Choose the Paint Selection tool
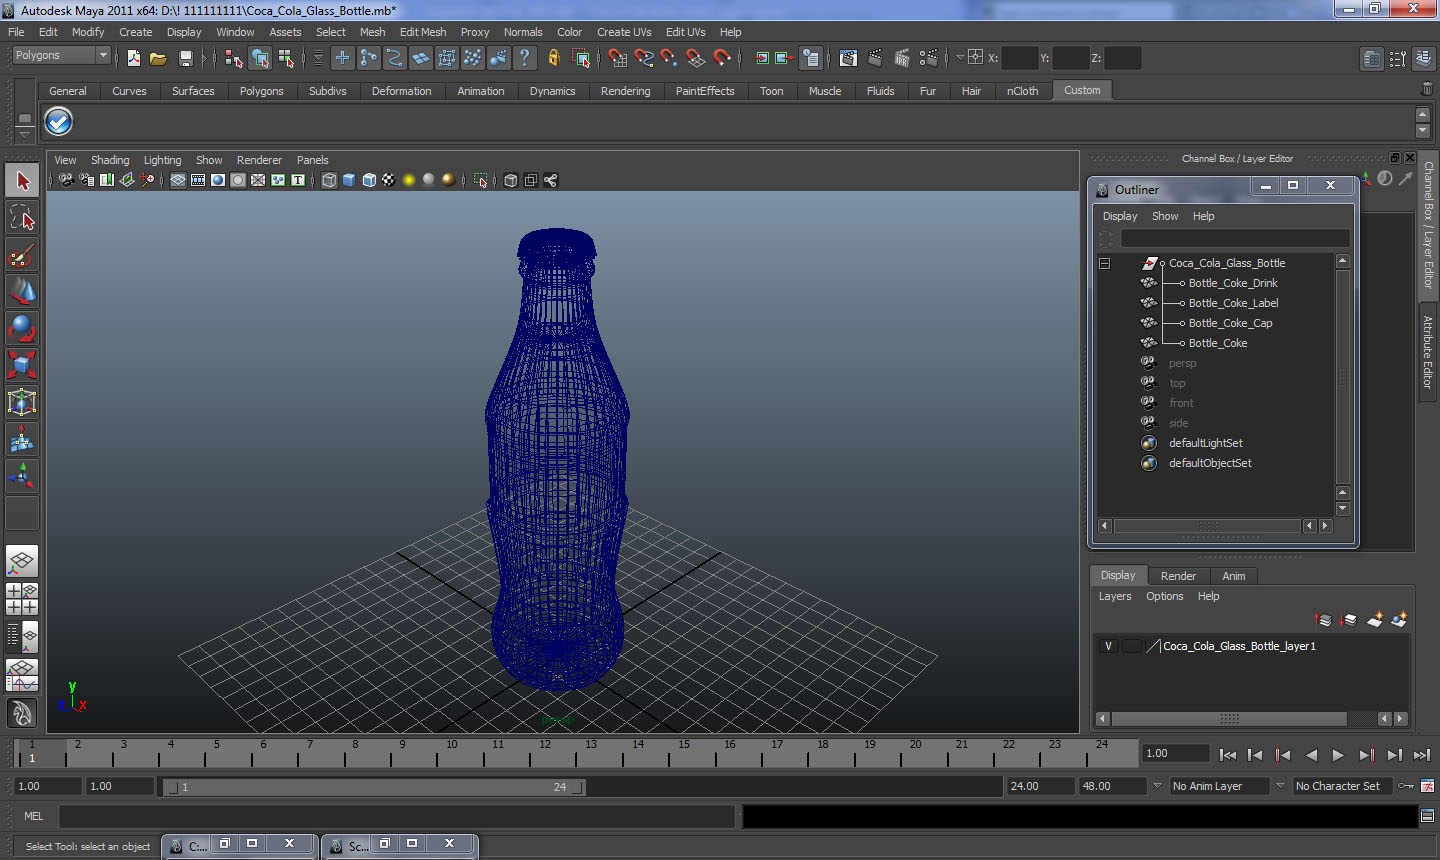This screenshot has width=1440, height=860. [x=22, y=255]
